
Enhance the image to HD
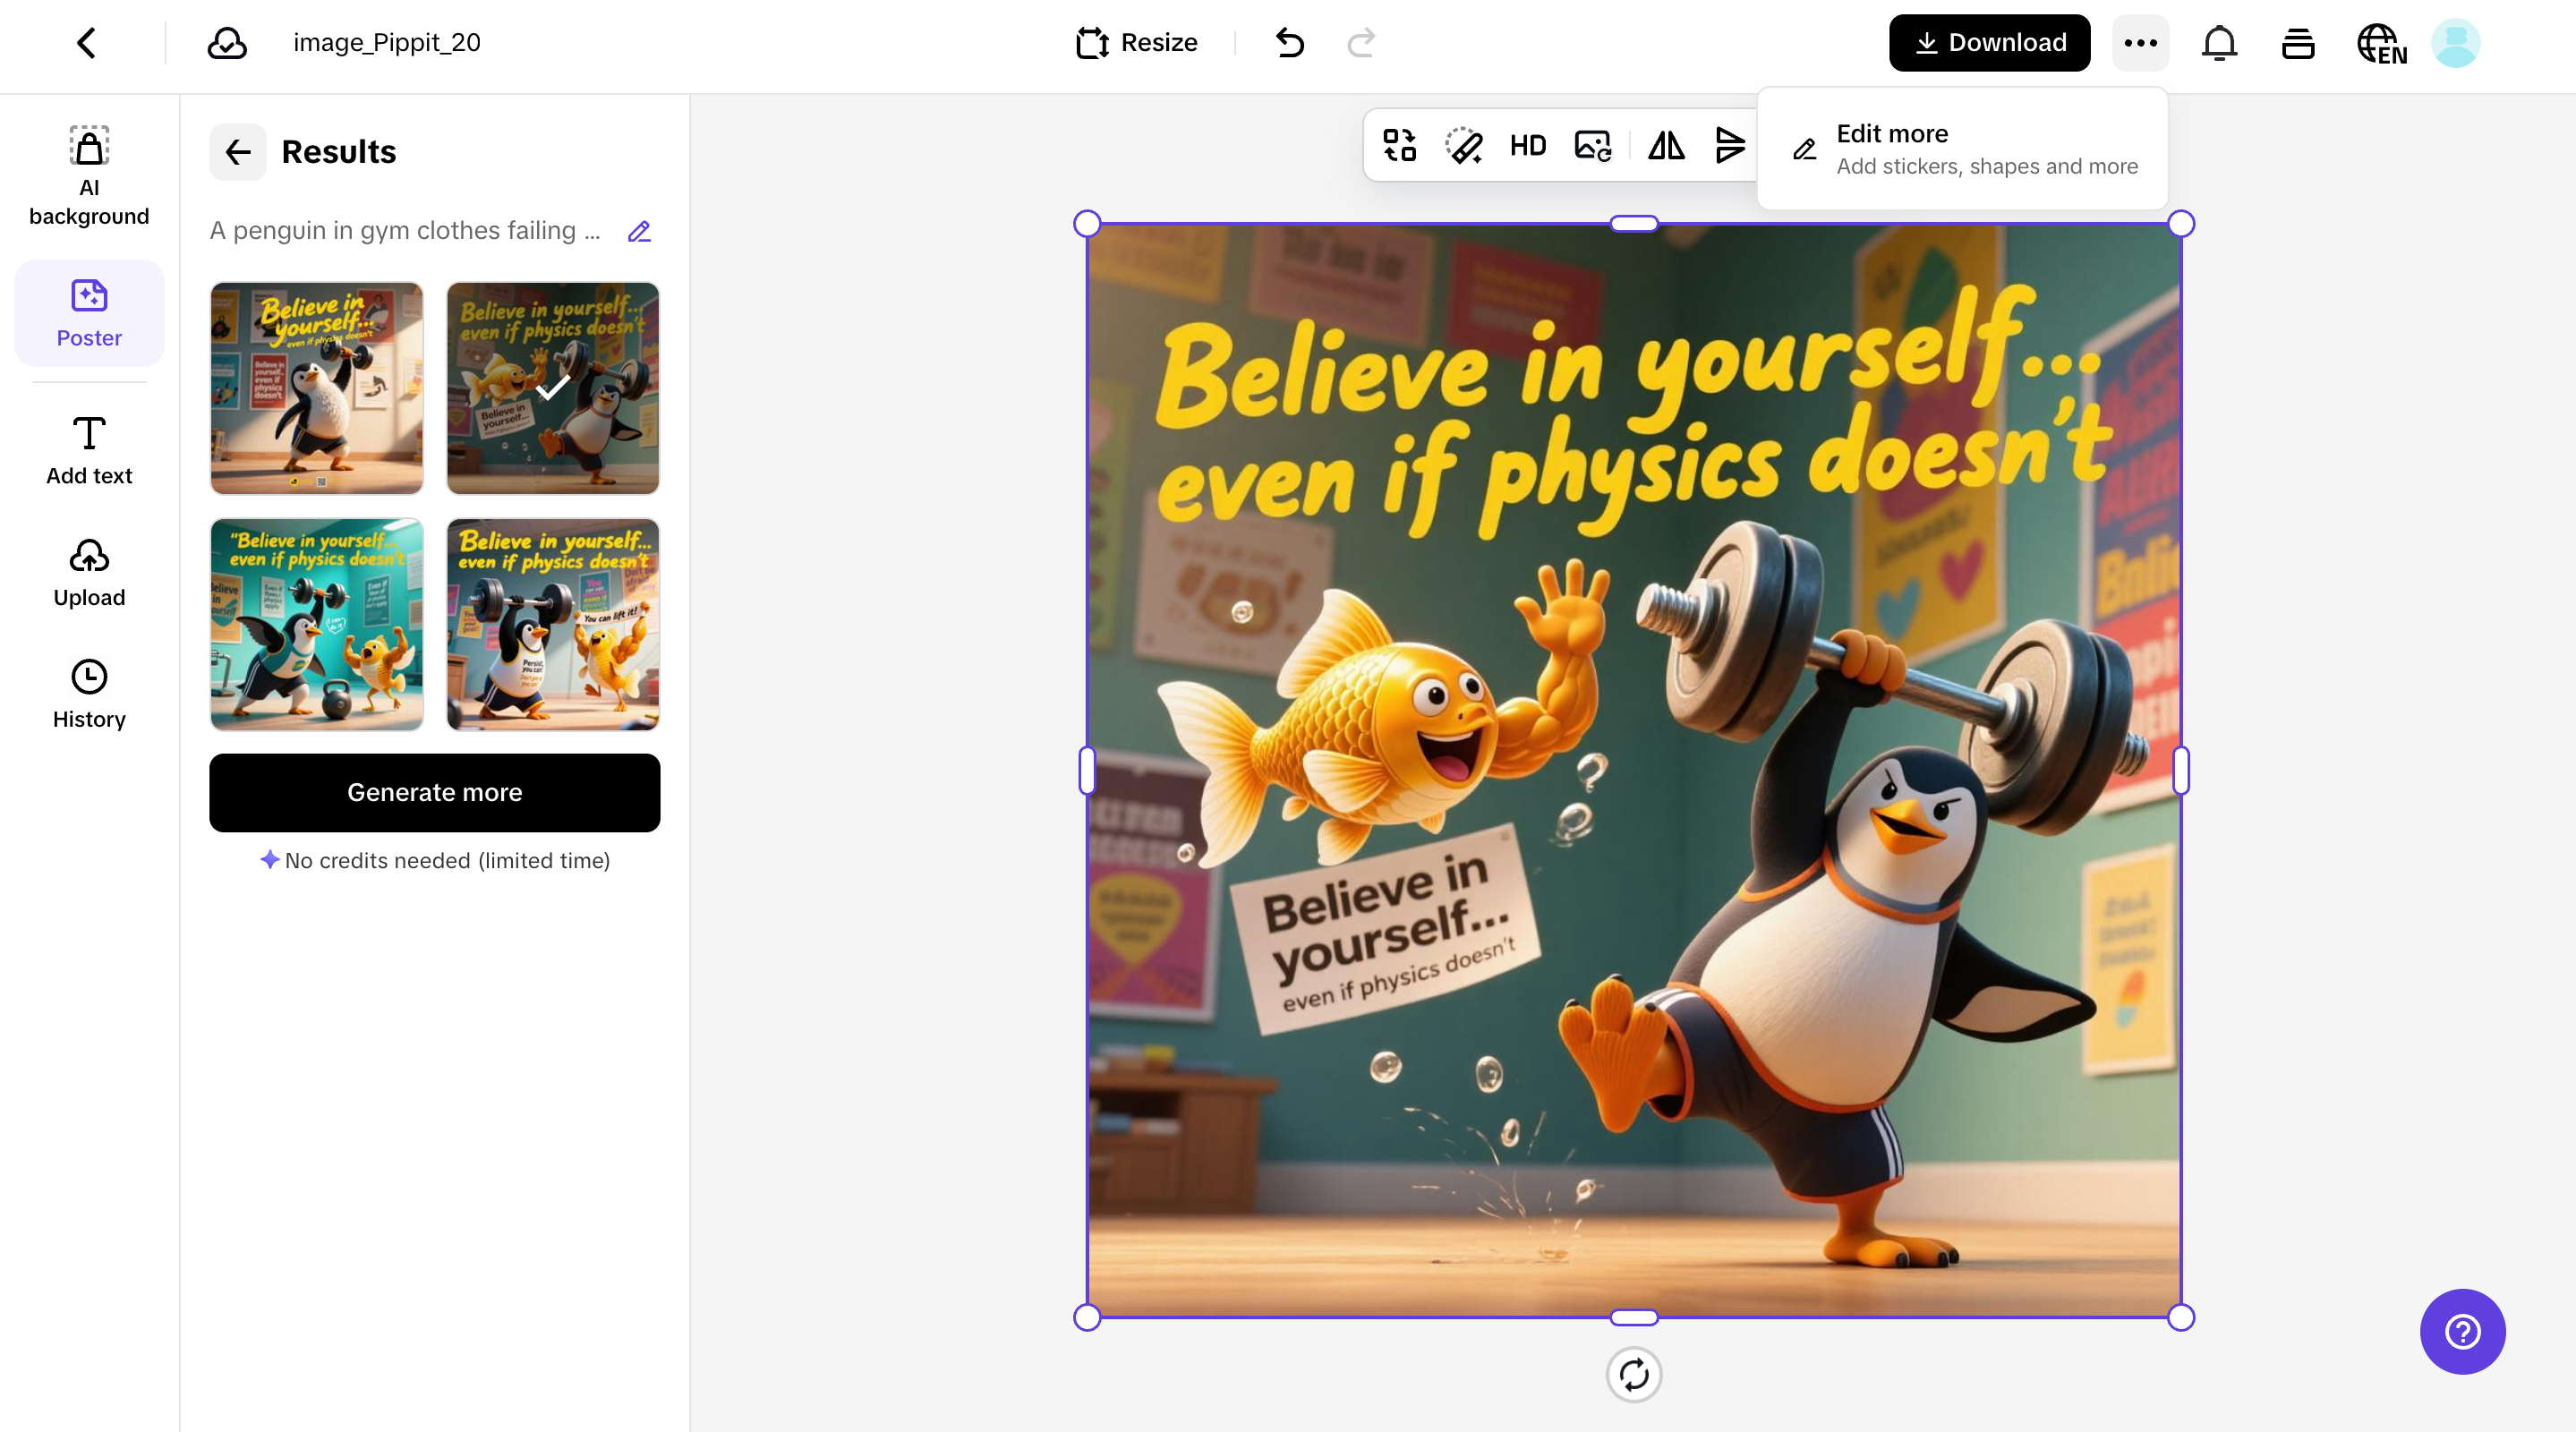point(1527,146)
